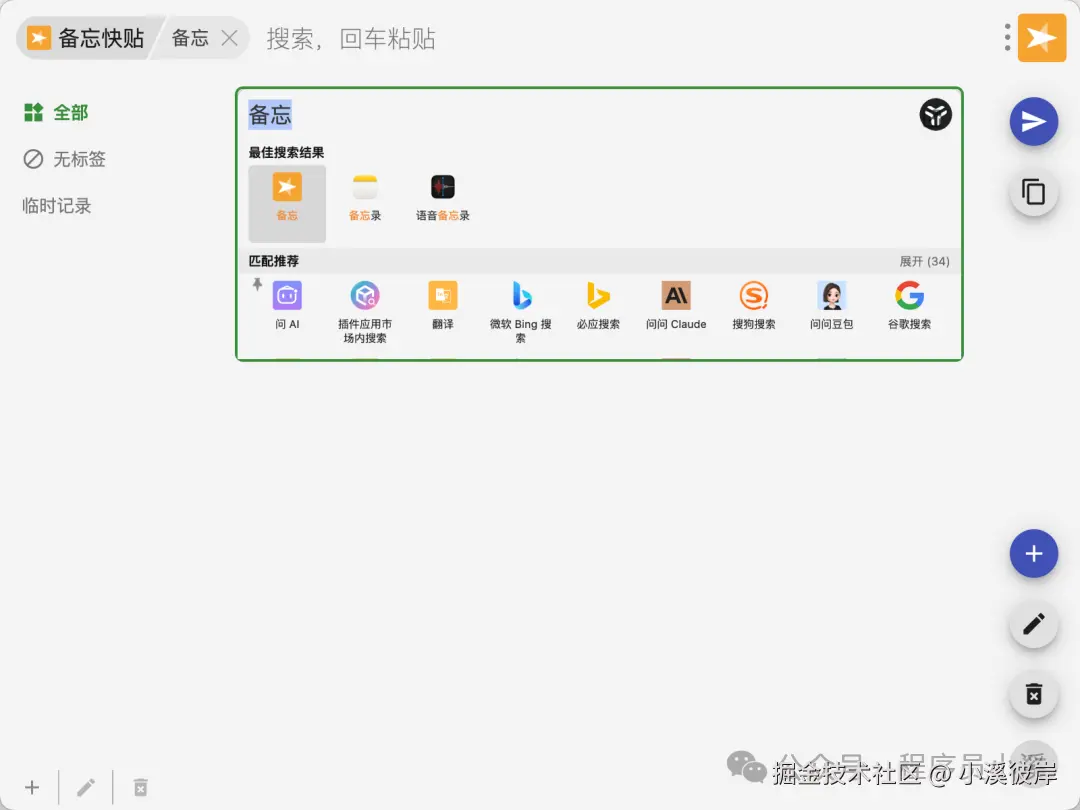This screenshot has height=810, width=1080.
Task: Select the 备忘快贴 plugin tab
Action: tap(87, 38)
